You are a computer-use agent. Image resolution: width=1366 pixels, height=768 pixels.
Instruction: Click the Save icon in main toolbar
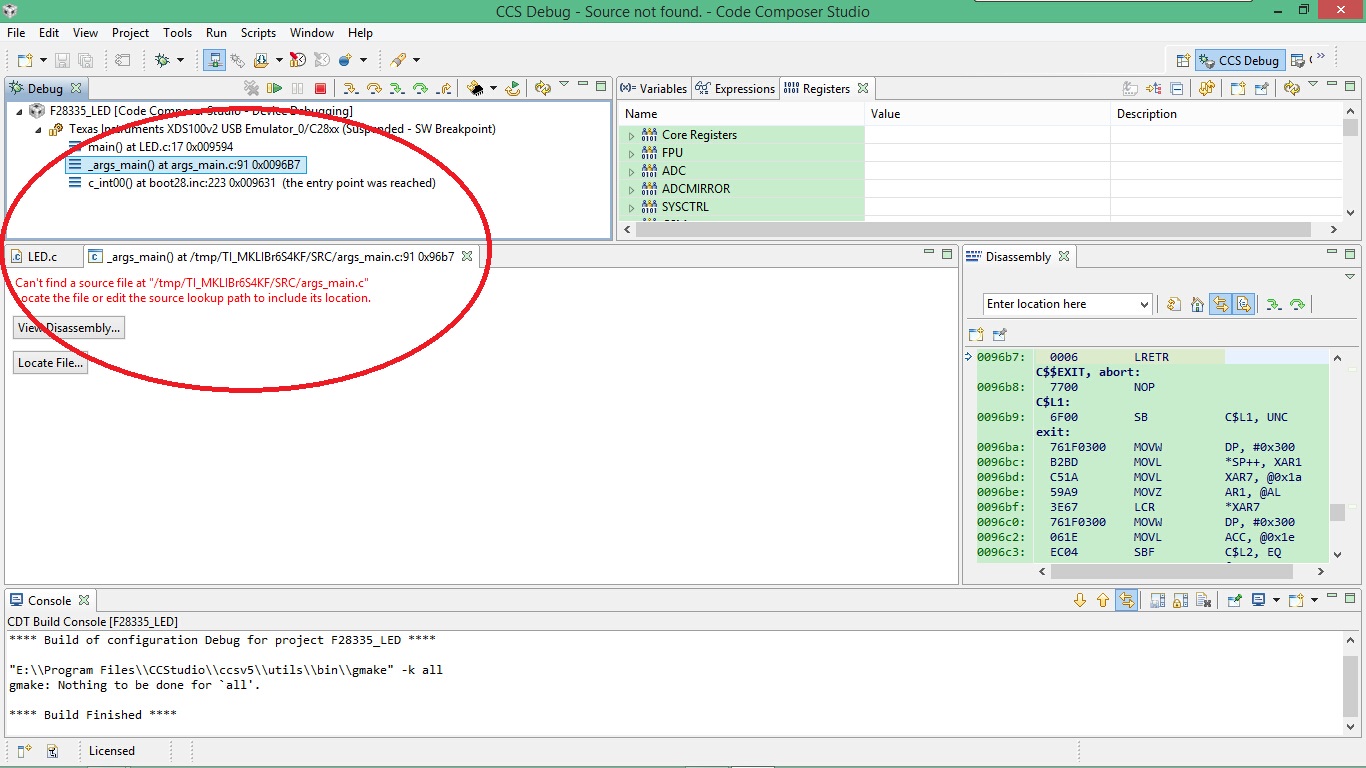[62, 60]
